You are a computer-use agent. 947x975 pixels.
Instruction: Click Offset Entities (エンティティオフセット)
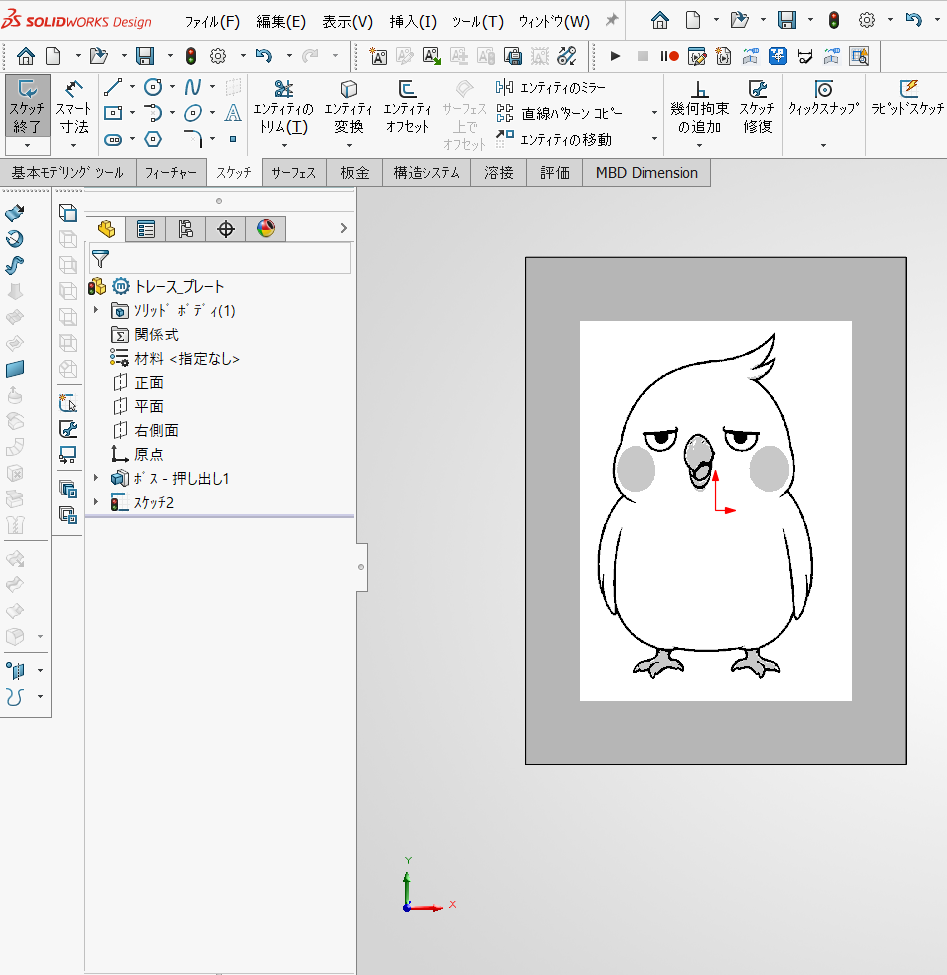pos(407,107)
